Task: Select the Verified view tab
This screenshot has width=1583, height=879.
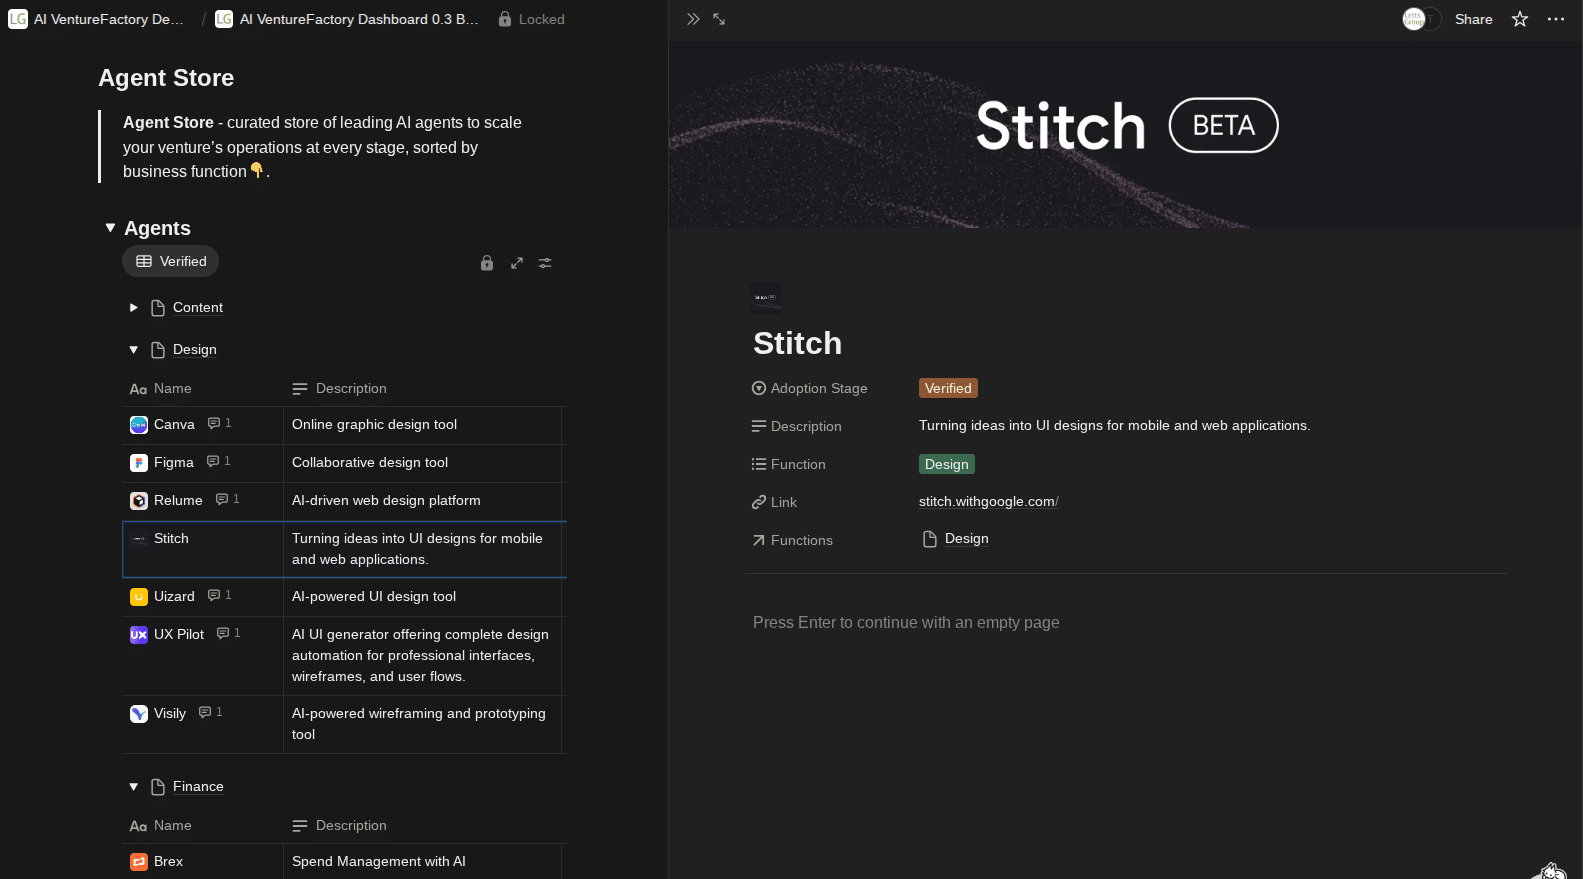Action: (x=171, y=261)
